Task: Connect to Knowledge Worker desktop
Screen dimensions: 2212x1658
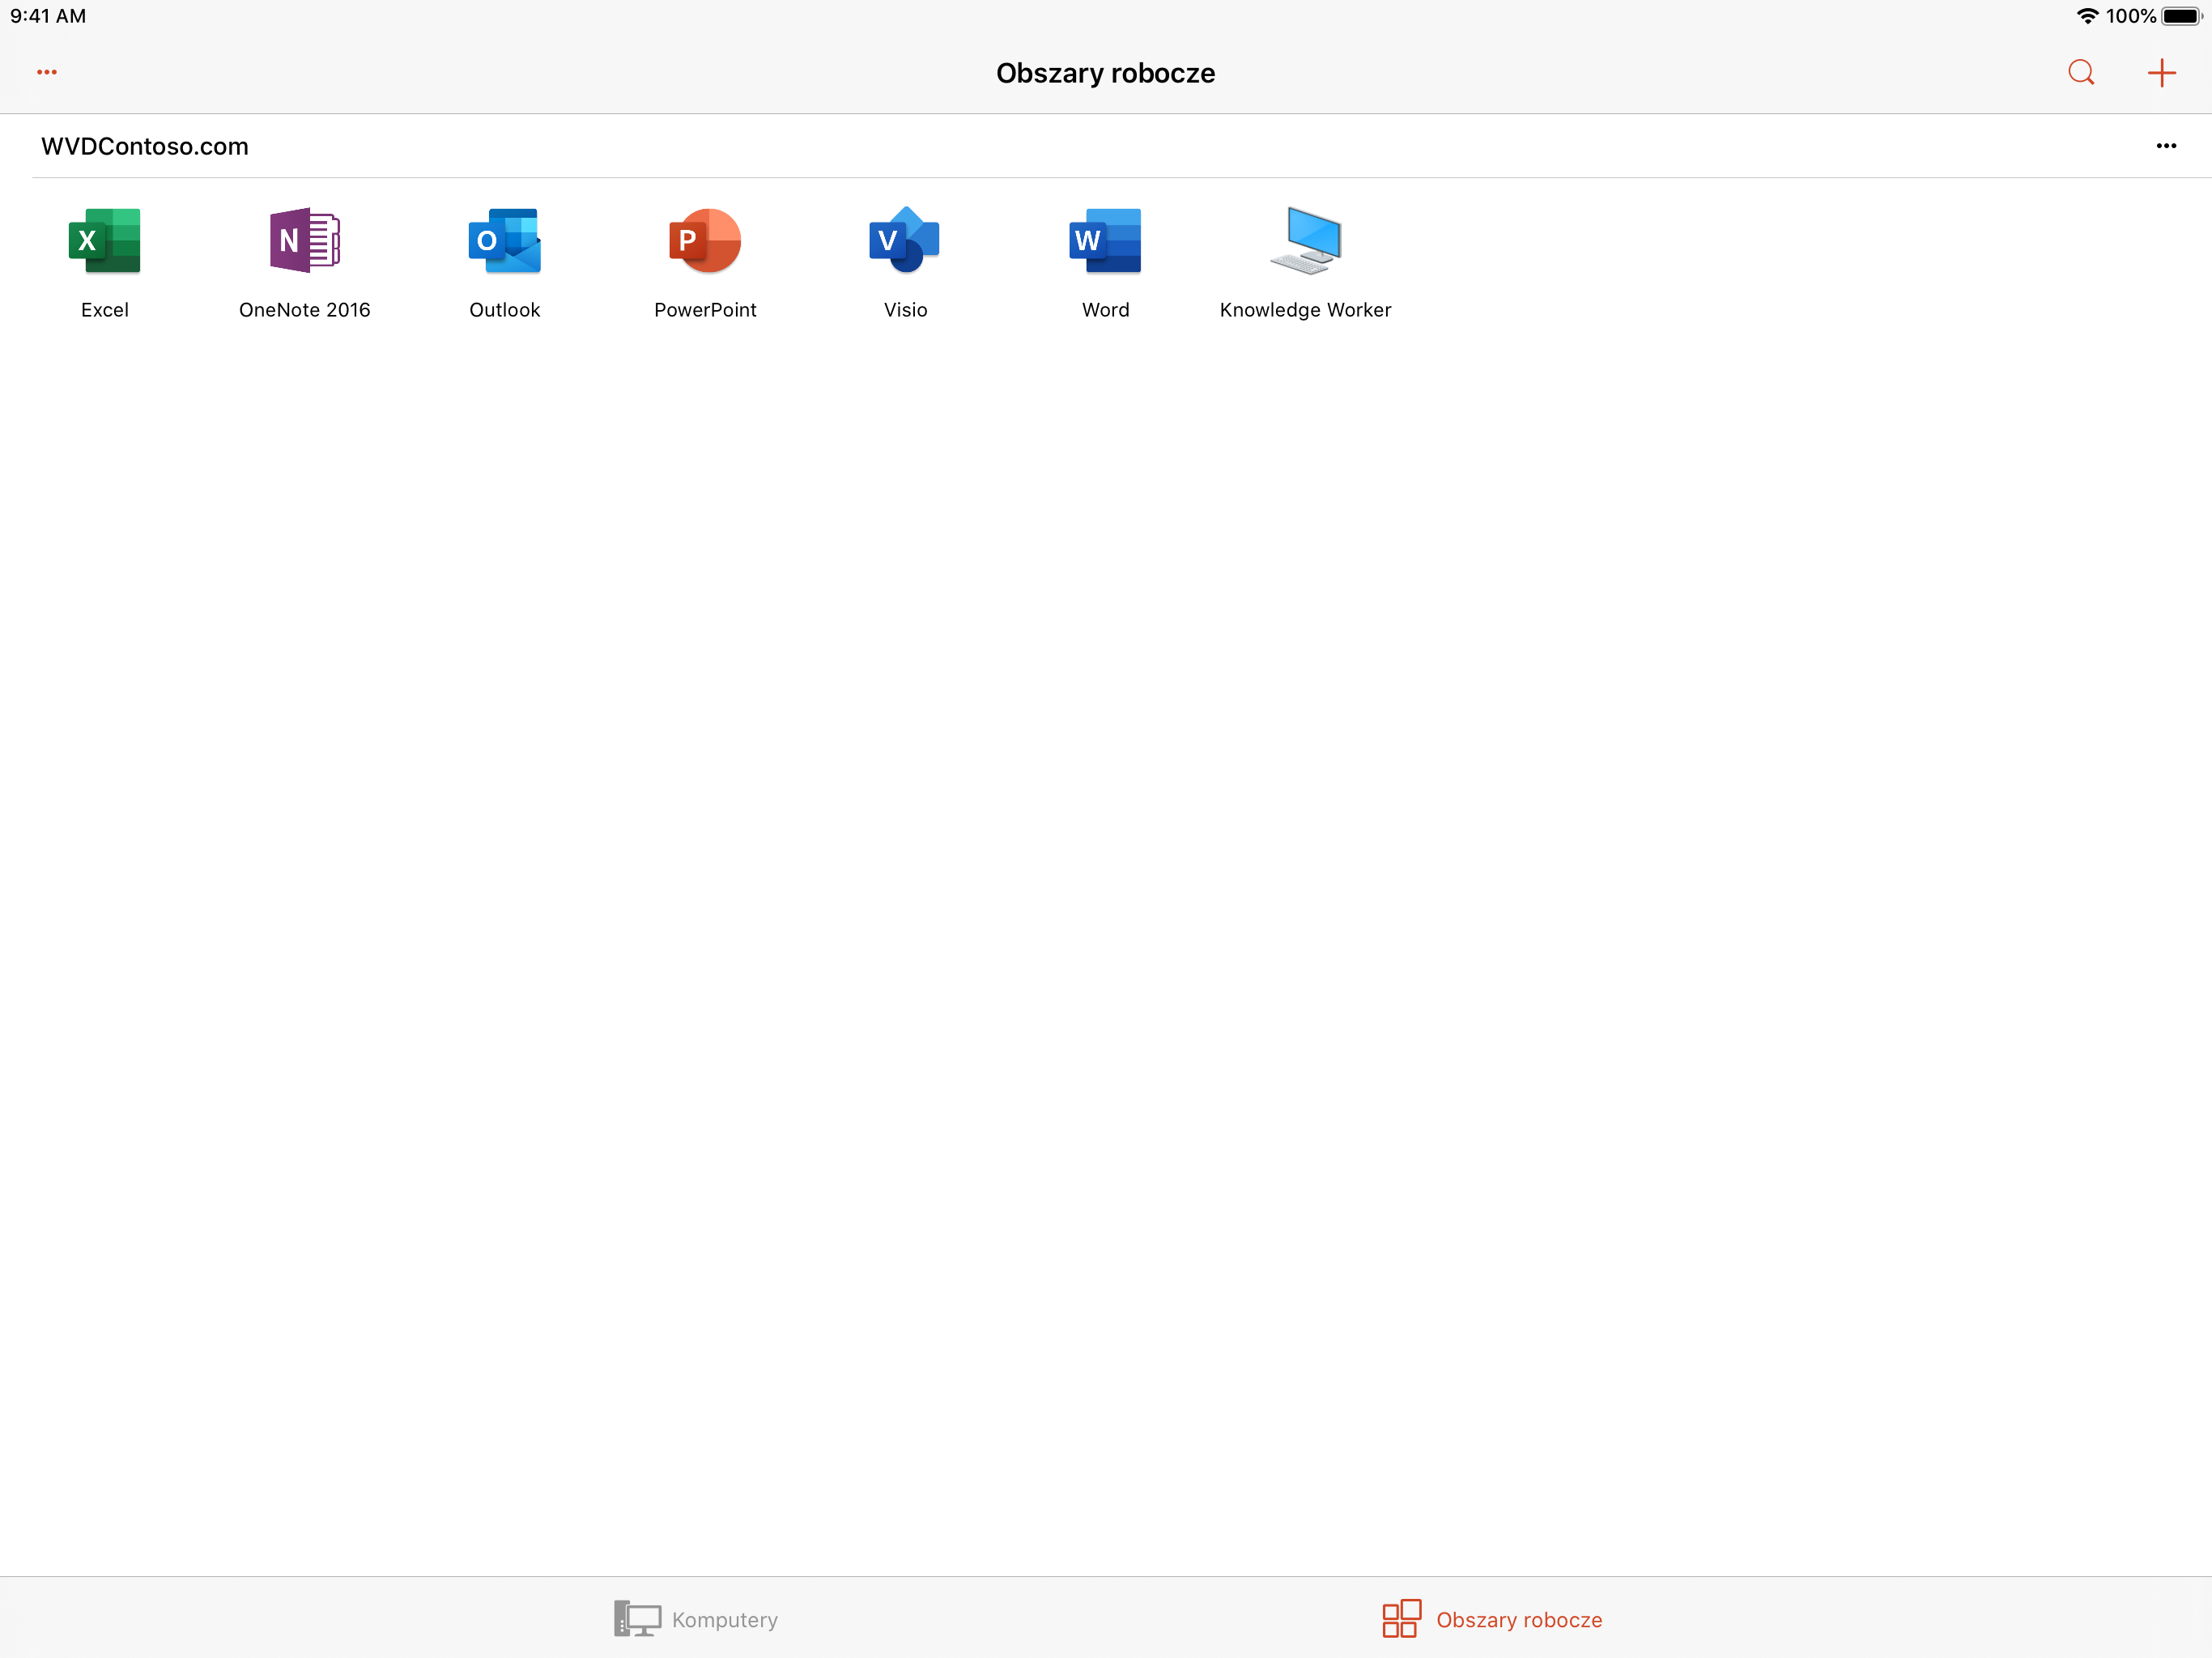Action: tap(1305, 241)
